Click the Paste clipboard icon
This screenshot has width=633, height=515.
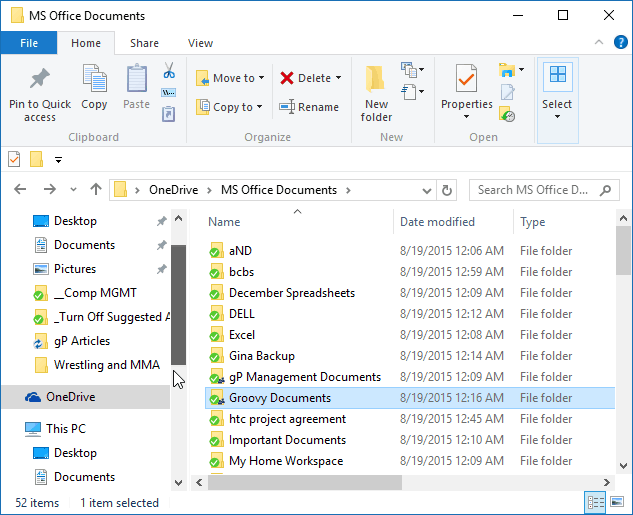pos(136,77)
